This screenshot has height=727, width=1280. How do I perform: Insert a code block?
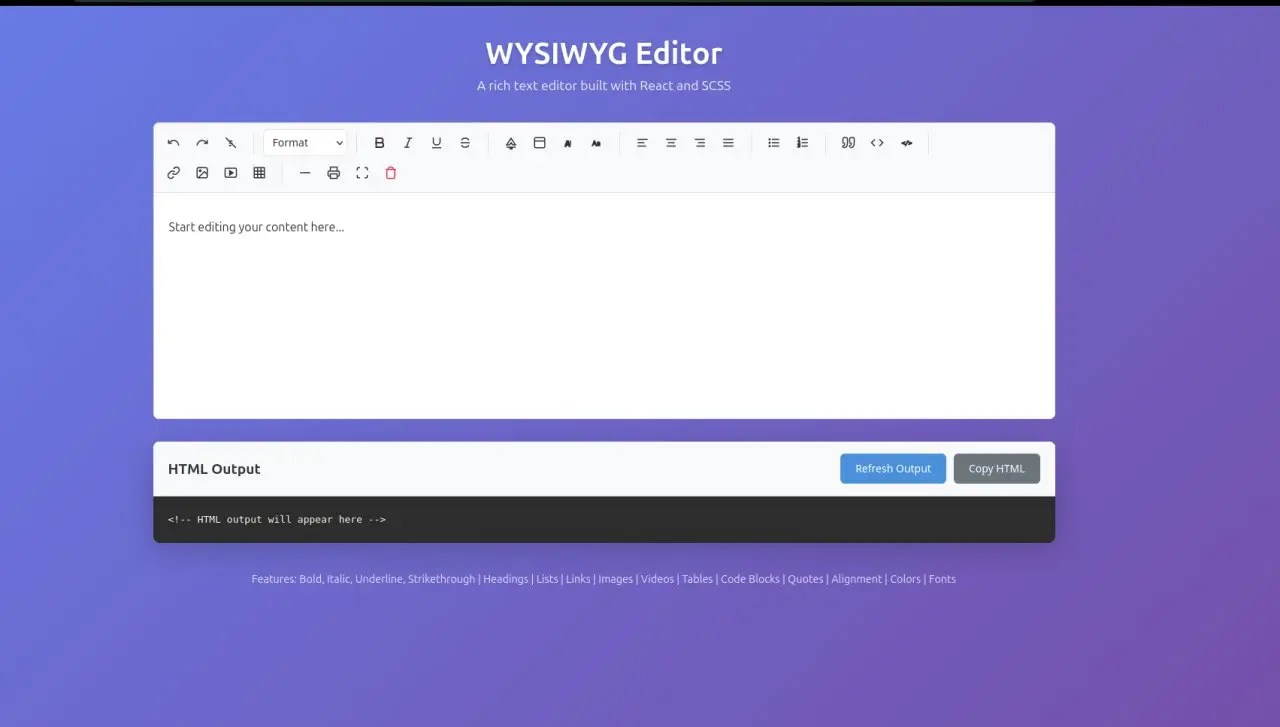[906, 143]
